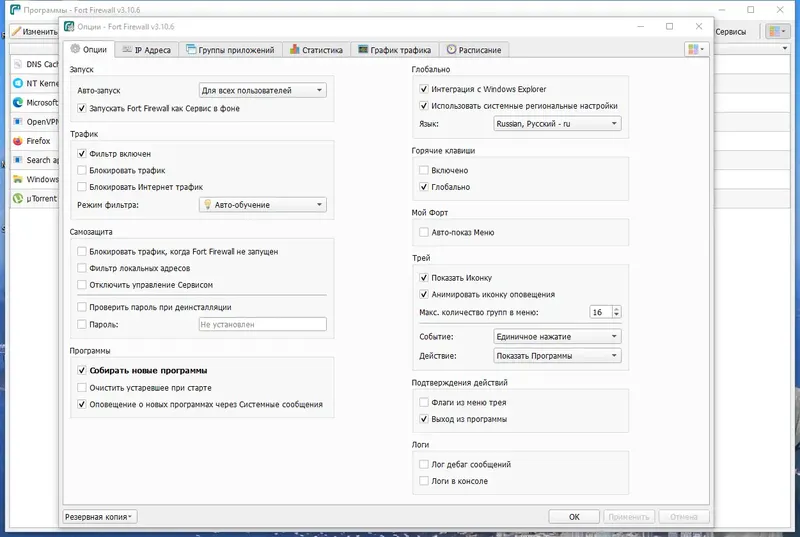This screenshot has width=800, height=537.
Task: Open the color grid menu icon in dialog
Action: 696,49
